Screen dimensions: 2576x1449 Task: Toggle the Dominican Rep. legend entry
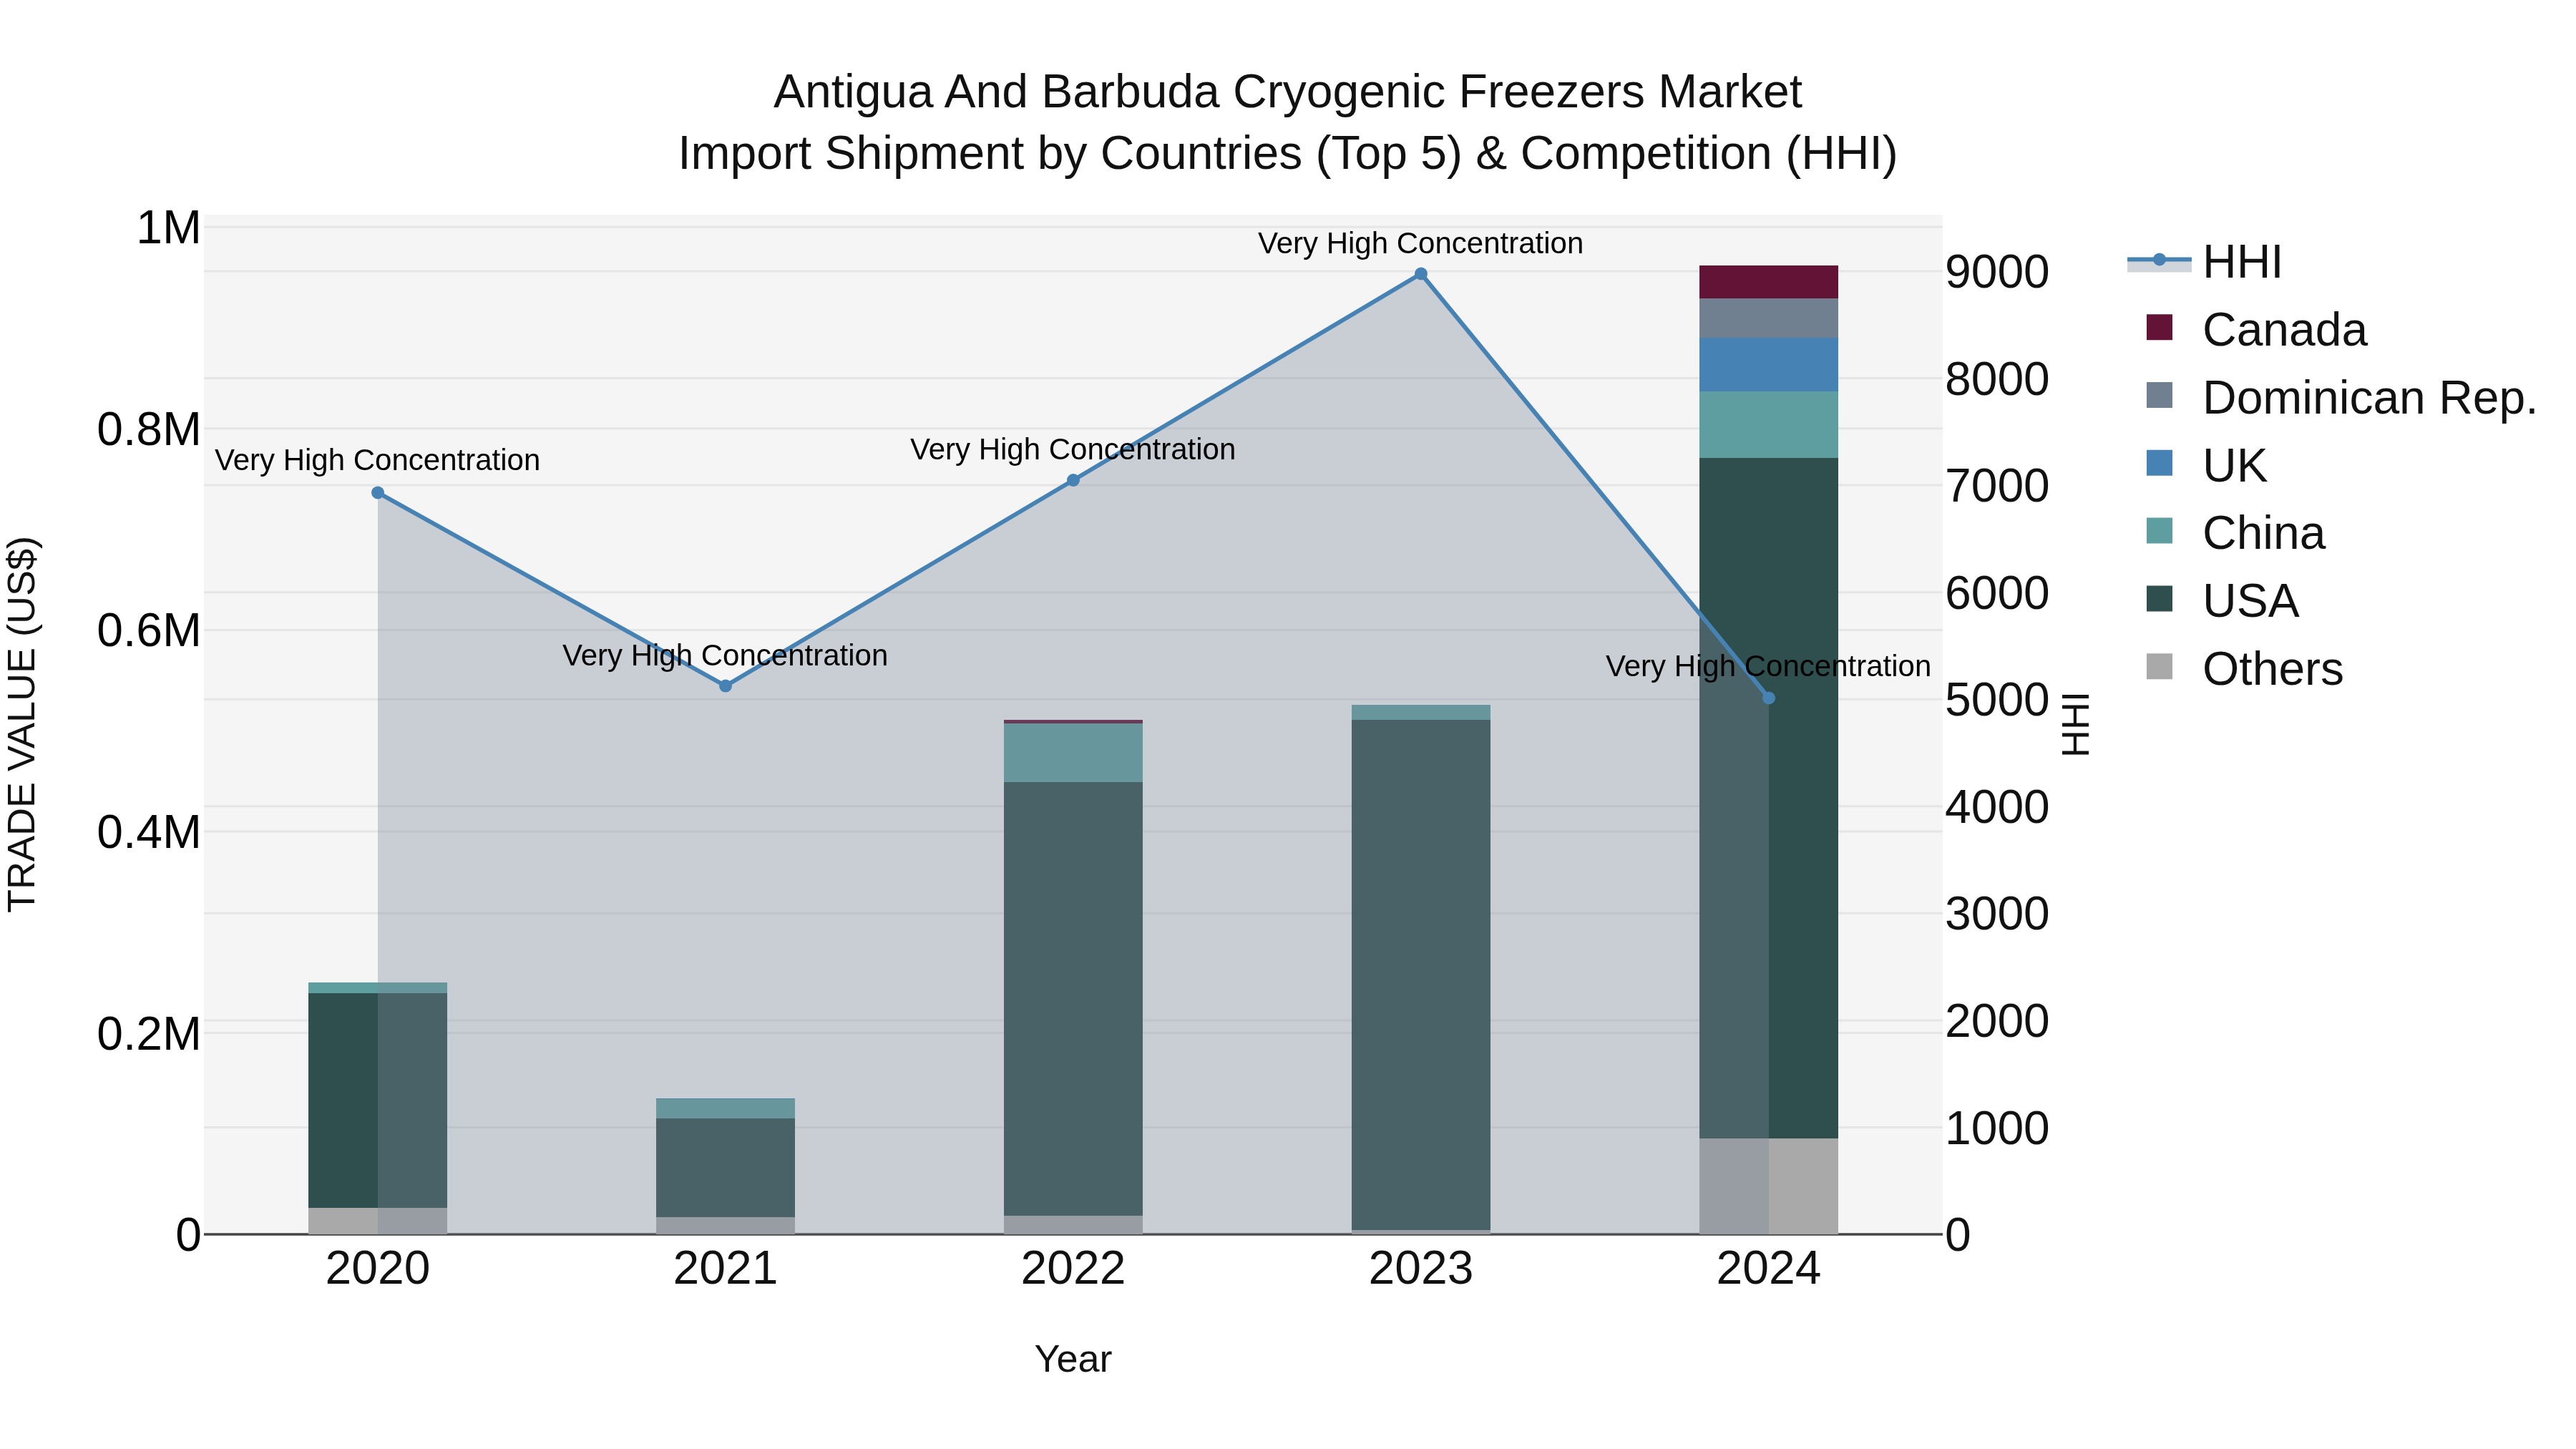point(2341,398)
